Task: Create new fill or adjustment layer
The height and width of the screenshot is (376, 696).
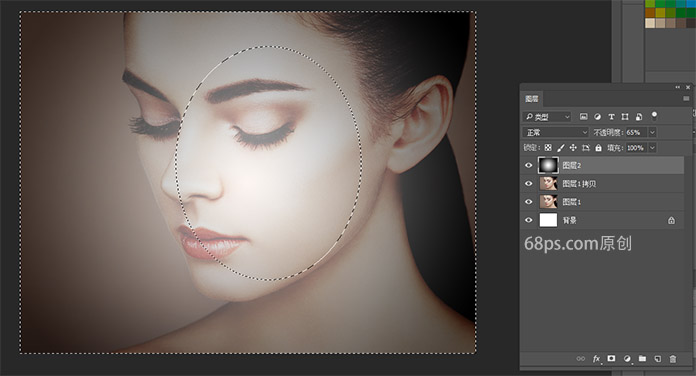Action: click(x=627, y=359)
